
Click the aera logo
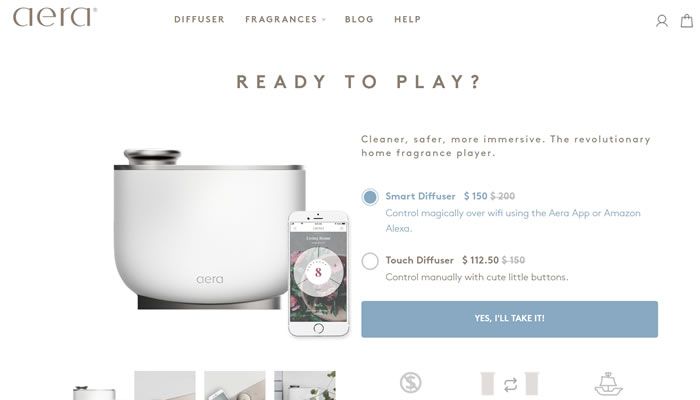[54, 17]
